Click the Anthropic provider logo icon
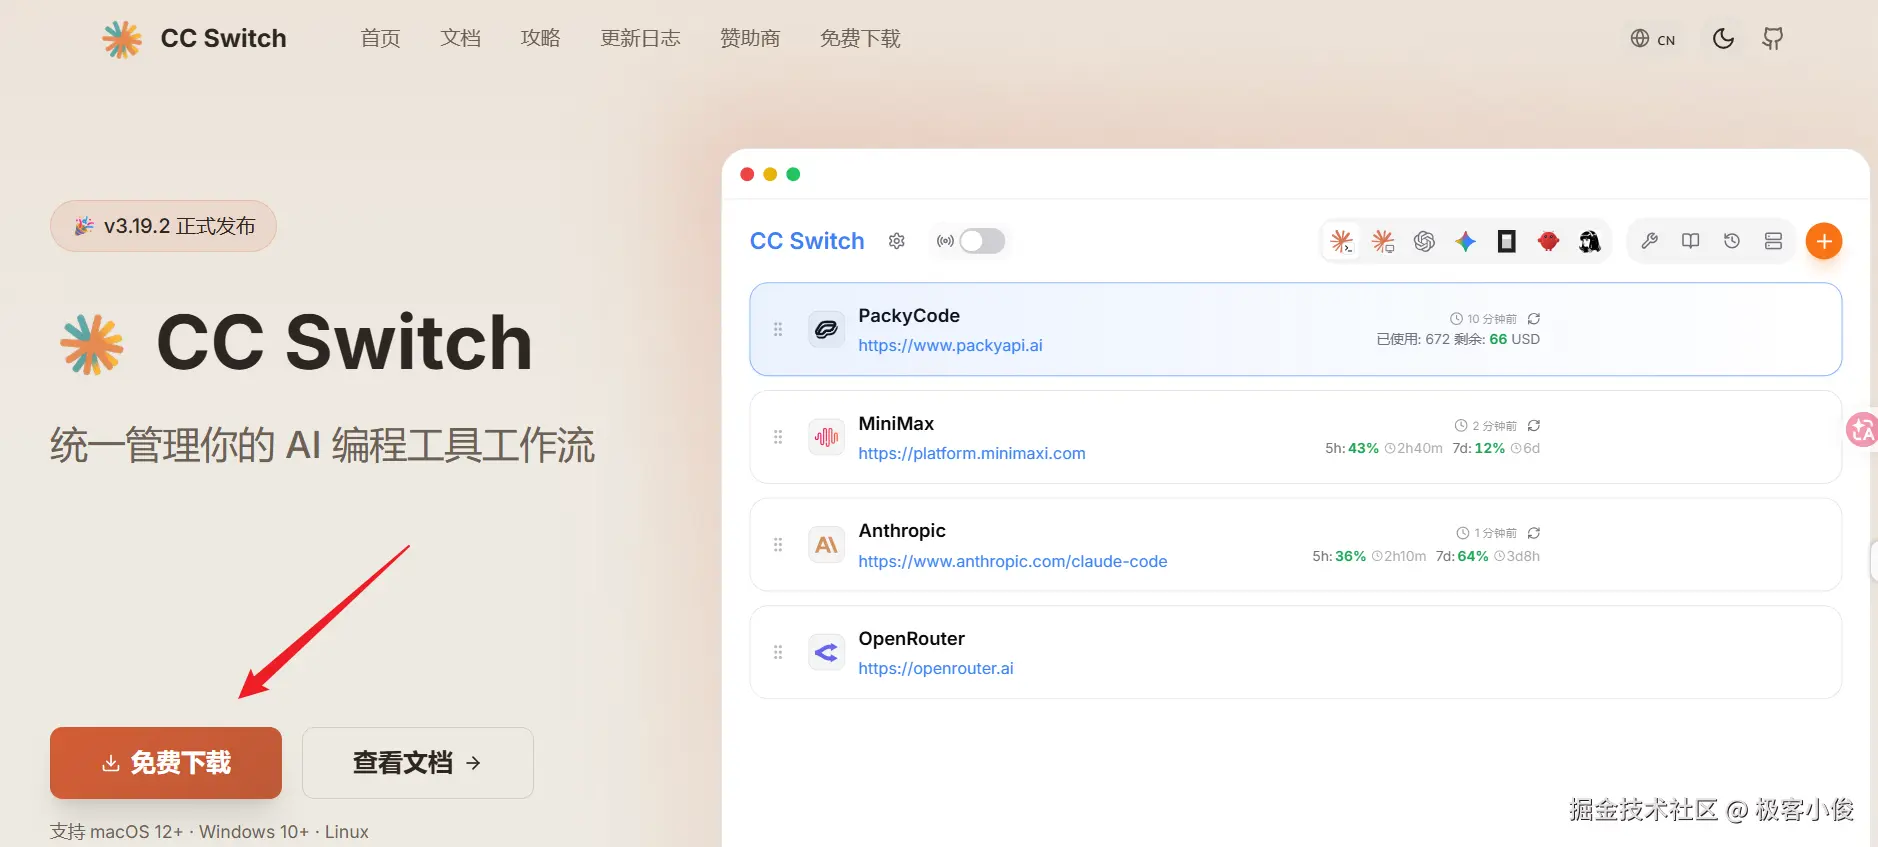This screenshot has width=1878, height=847. [826, 545]
